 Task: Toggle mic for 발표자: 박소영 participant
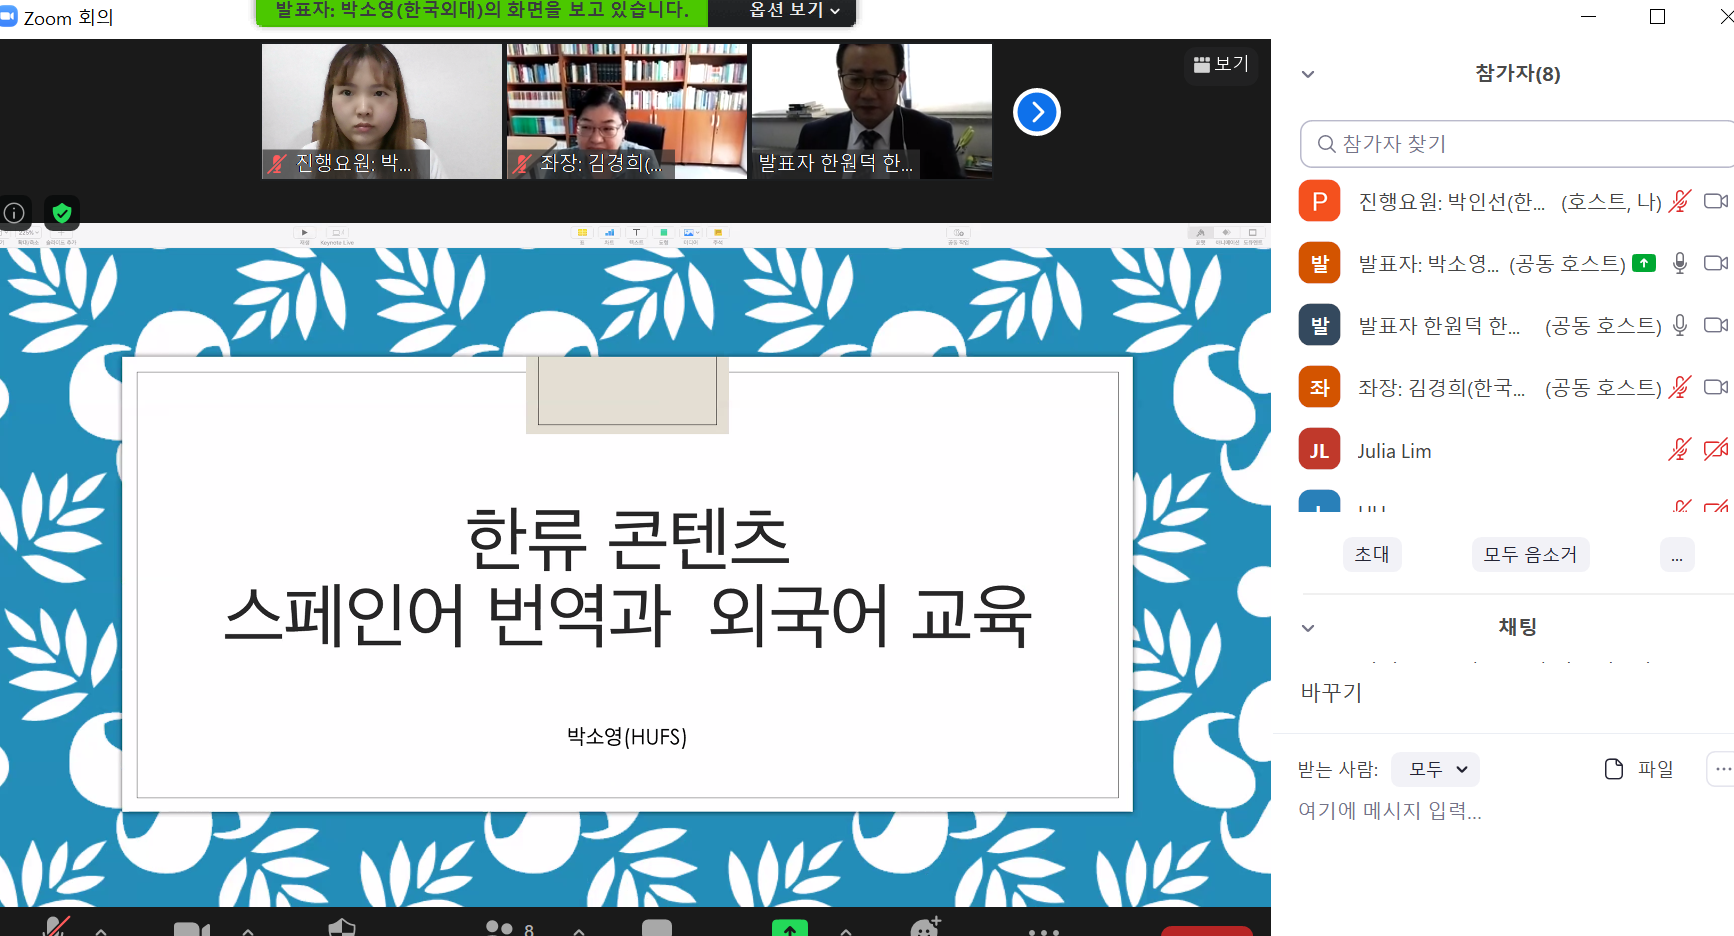[x=1680, y=263]
